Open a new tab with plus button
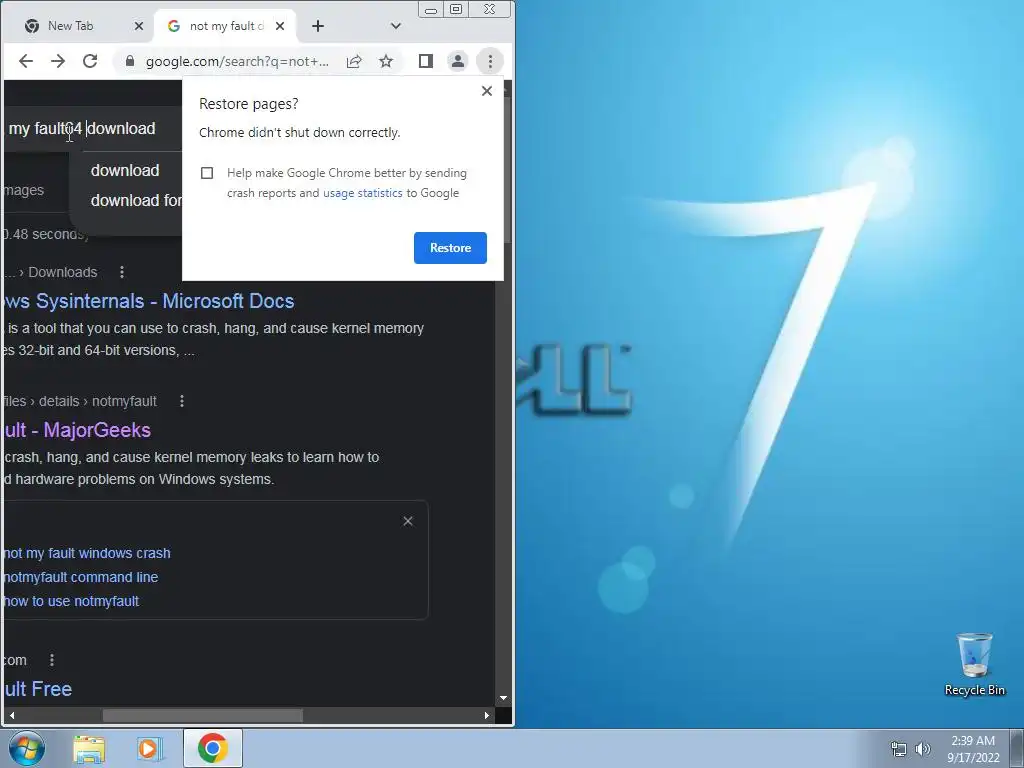Viewport: 1024px width, 768px height. click(317, 26)
